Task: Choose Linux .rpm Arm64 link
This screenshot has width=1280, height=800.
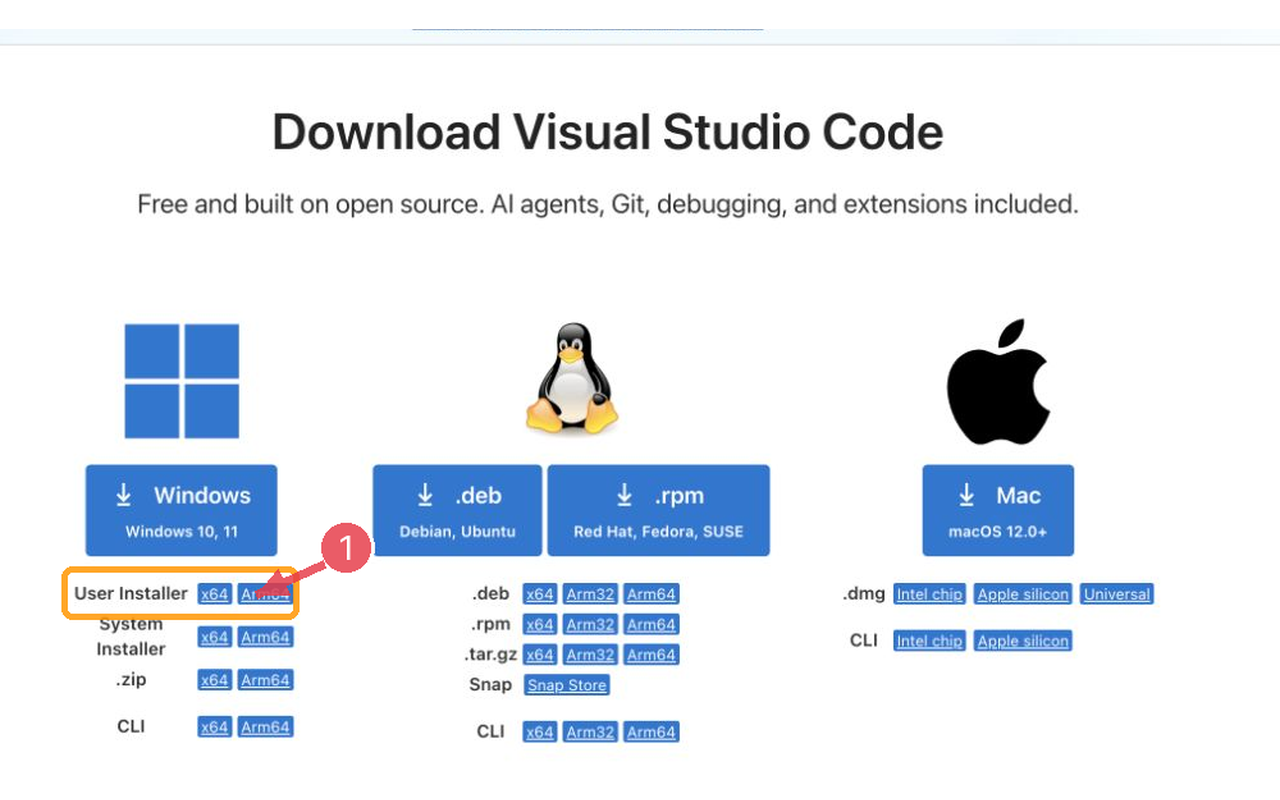Action: click(x=651, y=625)
